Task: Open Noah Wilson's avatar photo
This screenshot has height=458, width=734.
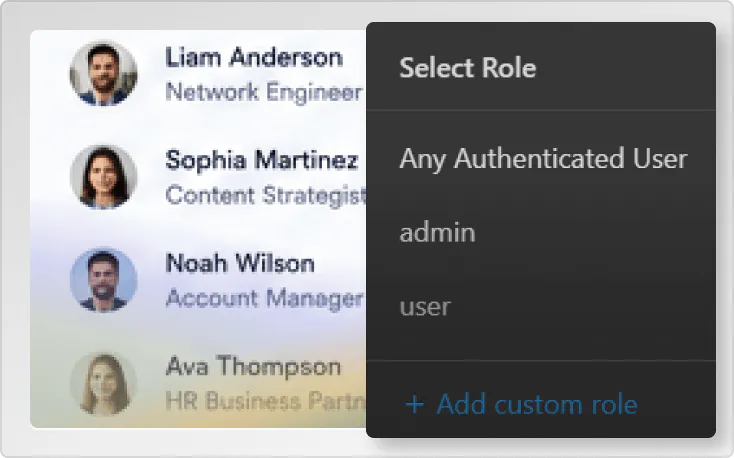Action: click(103, 280)
